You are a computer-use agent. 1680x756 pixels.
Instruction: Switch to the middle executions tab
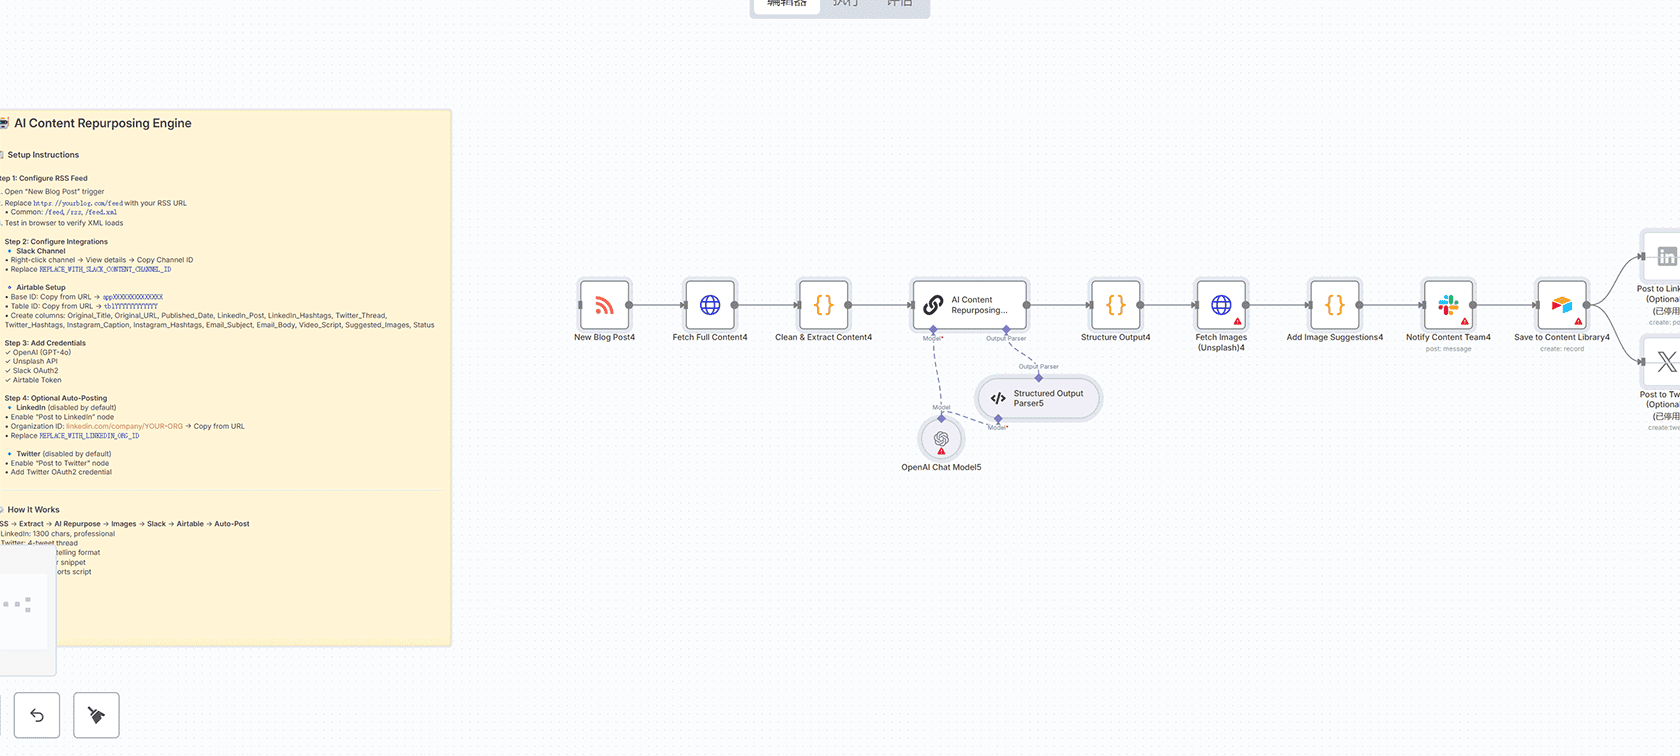(846, 5)
